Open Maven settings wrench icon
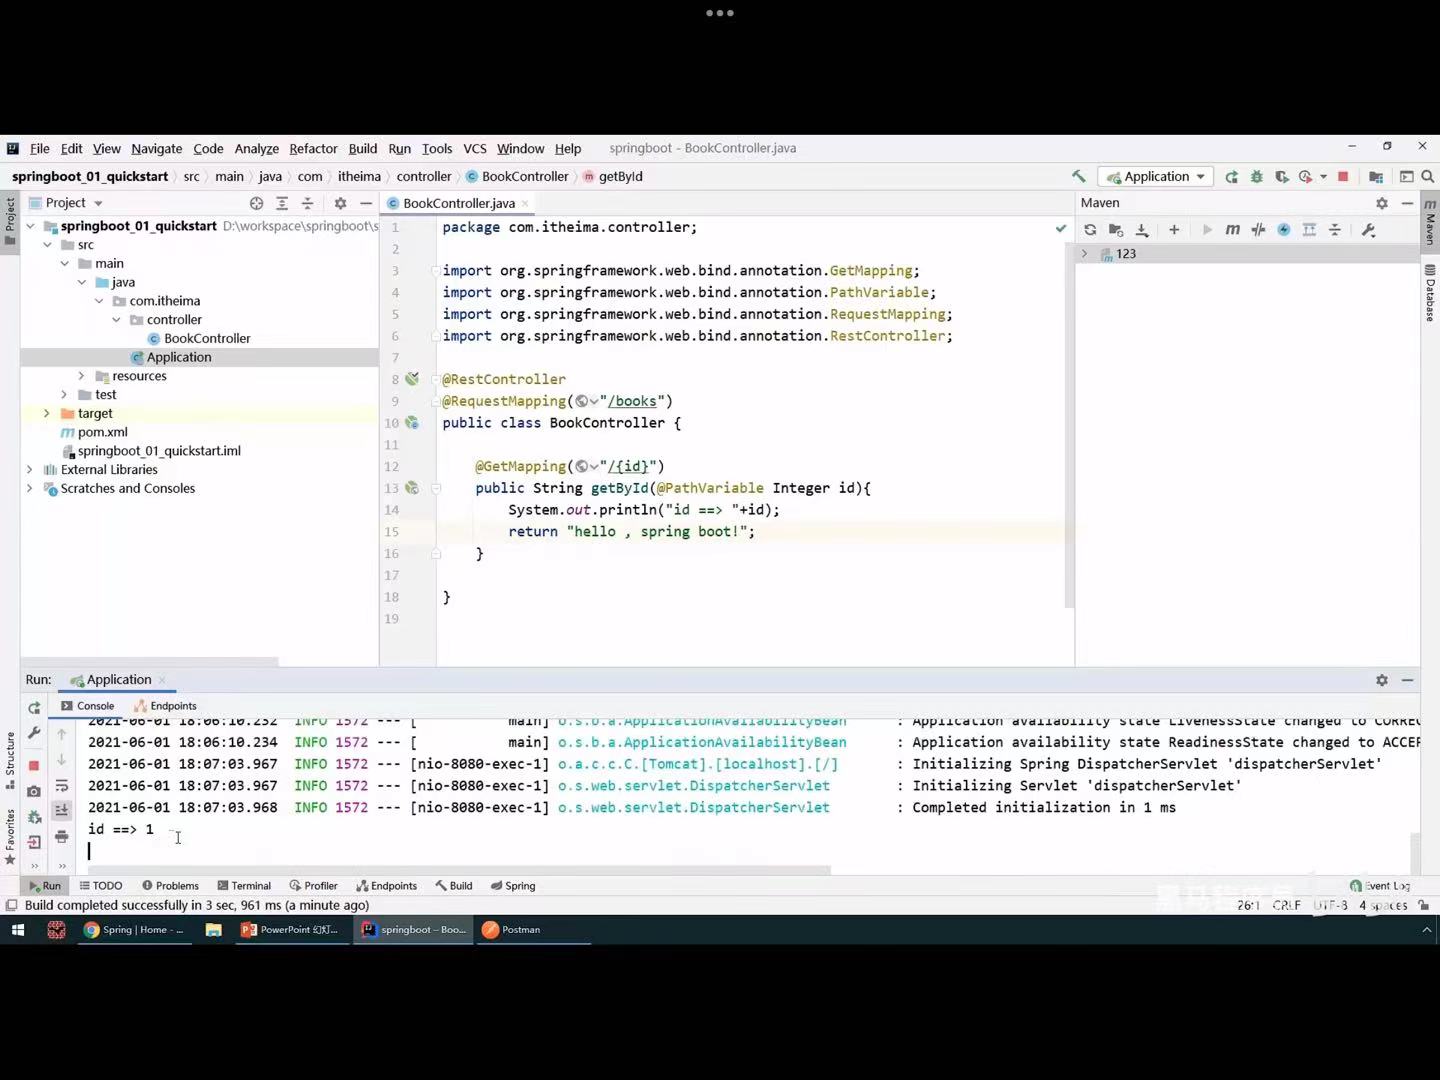The width and height of the screenshot is (1440, 1080). click(1369, 229)
